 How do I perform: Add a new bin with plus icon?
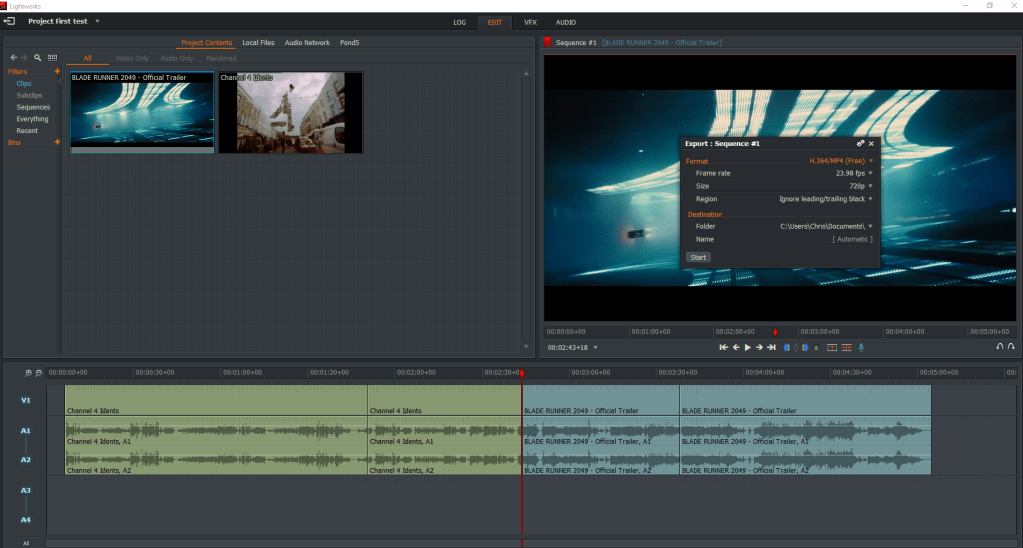tap(57, 142)
